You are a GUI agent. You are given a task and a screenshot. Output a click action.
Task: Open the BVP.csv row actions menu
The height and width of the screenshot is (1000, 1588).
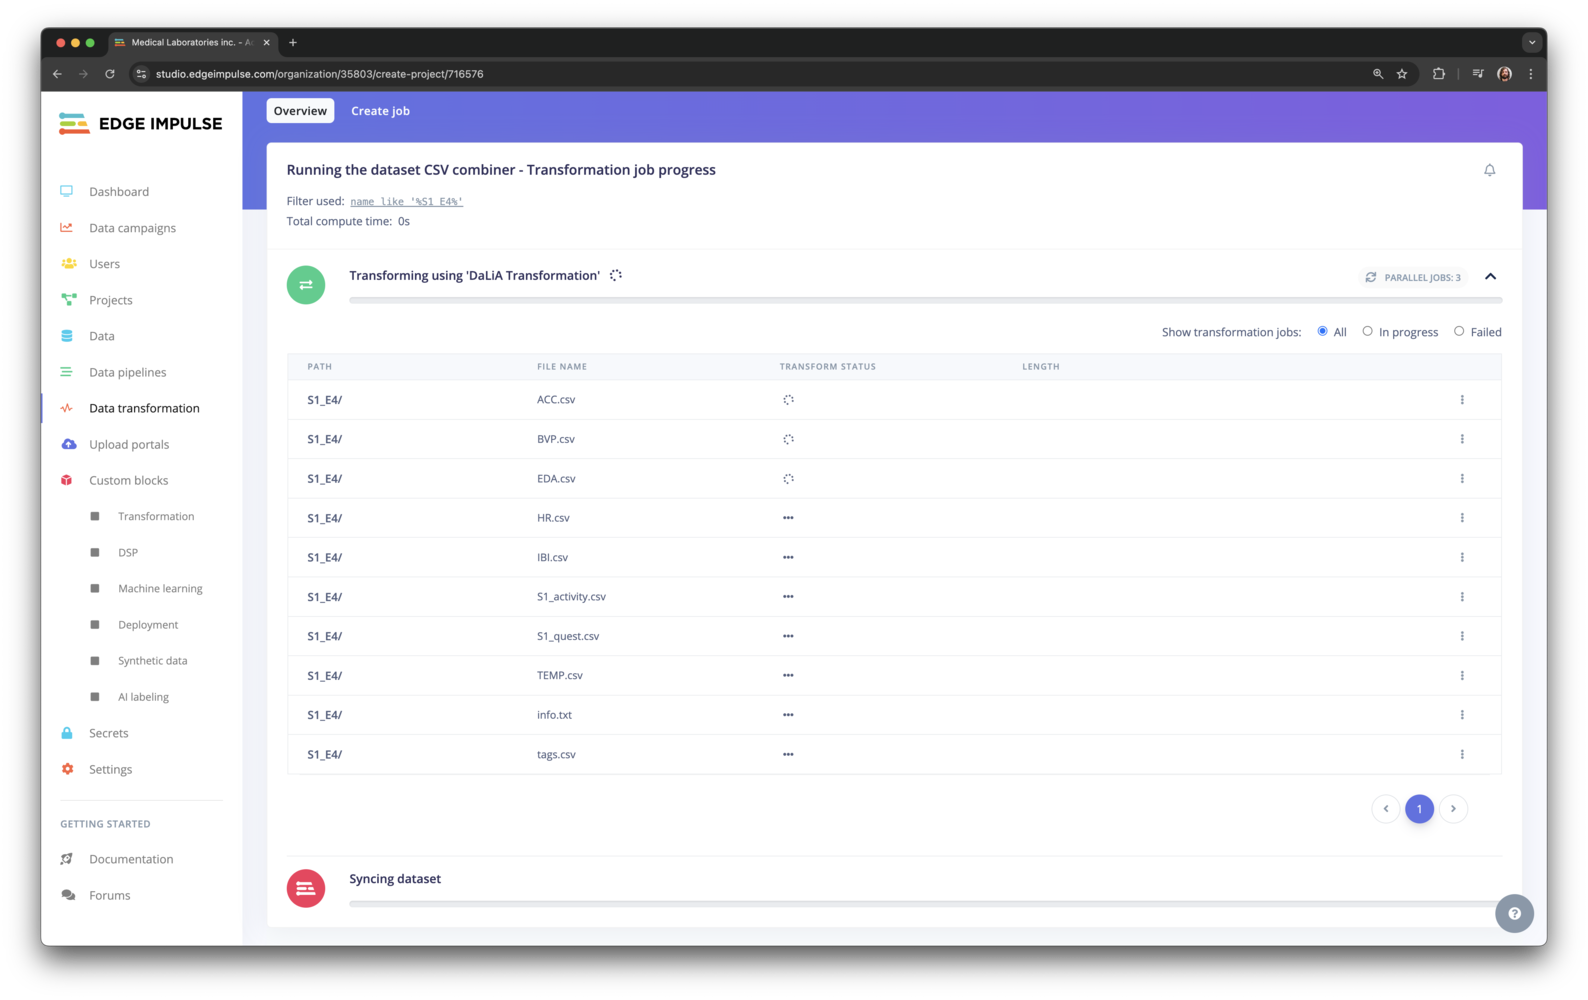tap(1462, 439)
